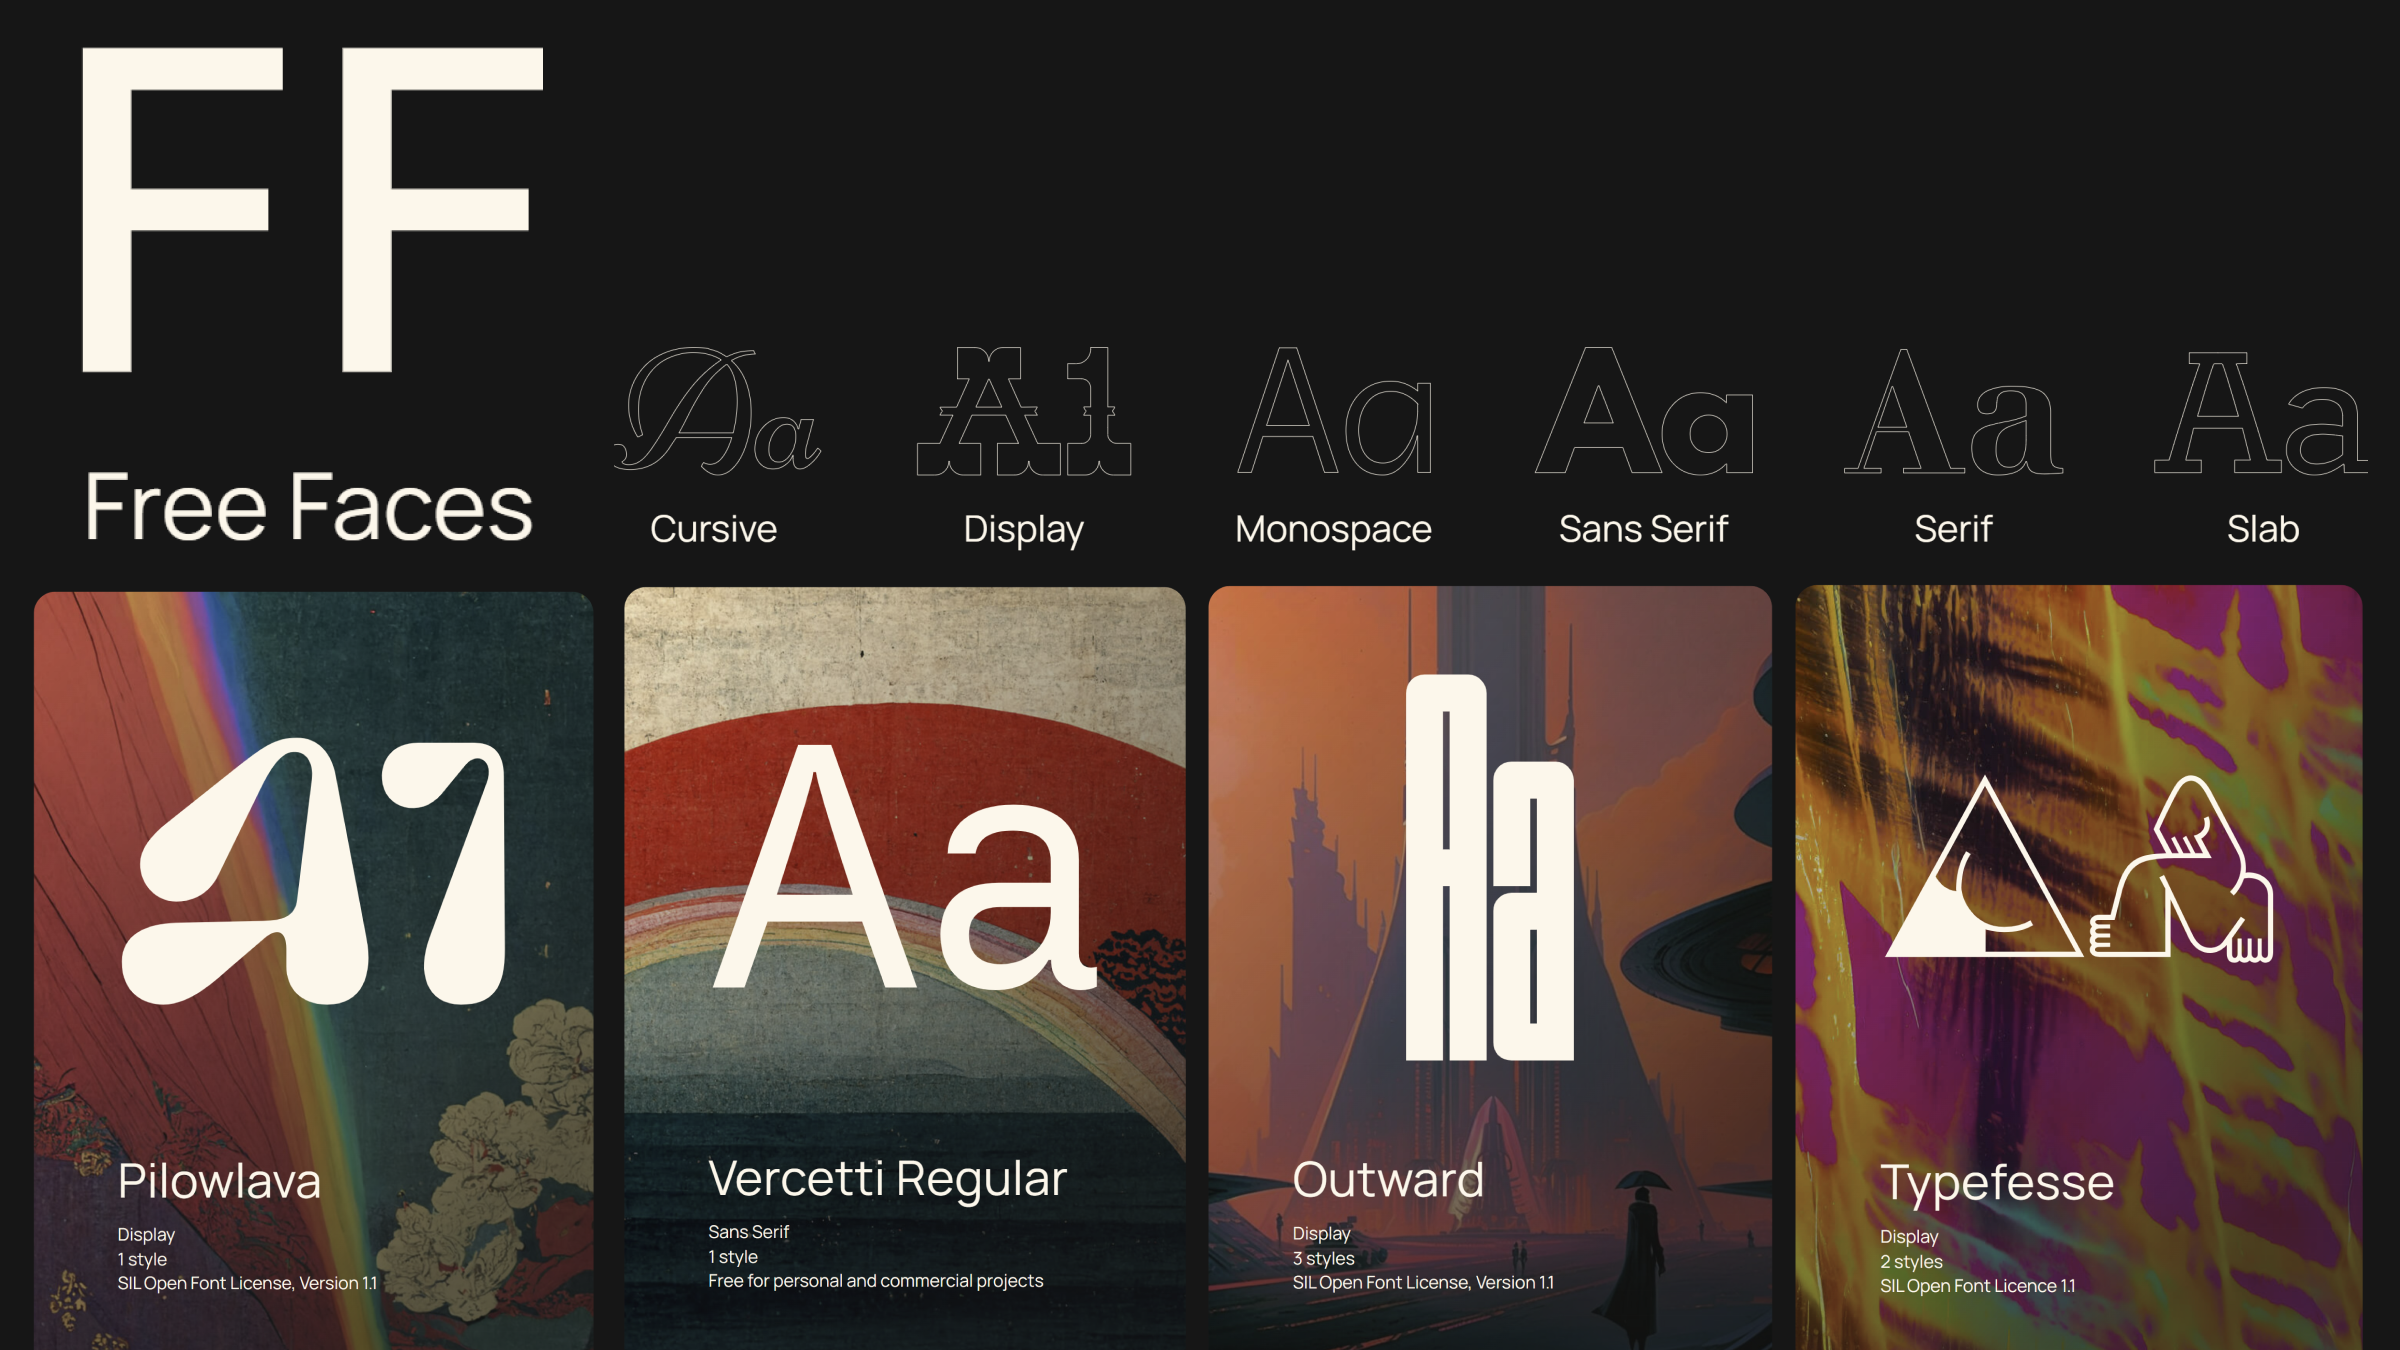The image size is (2400, 1350).
Task: Filter fonts by Cursive label
Action: click(x=713, y=529)
